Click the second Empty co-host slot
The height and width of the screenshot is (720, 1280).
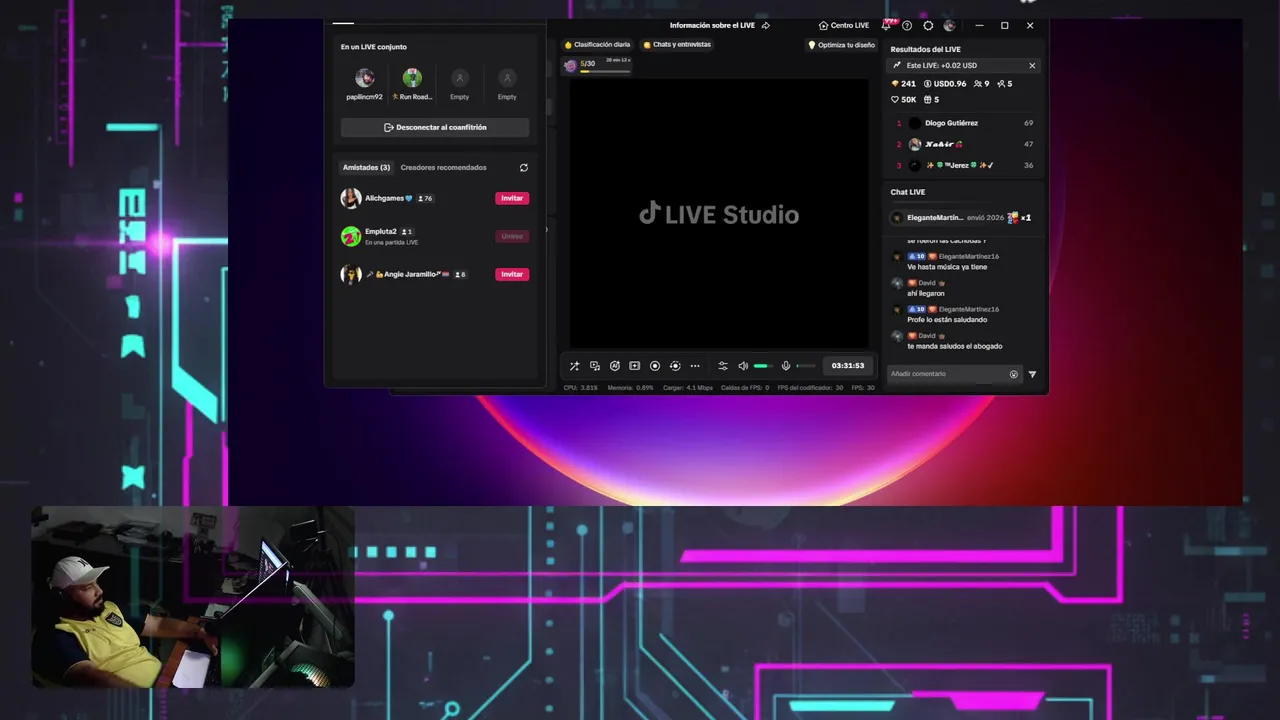507,78
